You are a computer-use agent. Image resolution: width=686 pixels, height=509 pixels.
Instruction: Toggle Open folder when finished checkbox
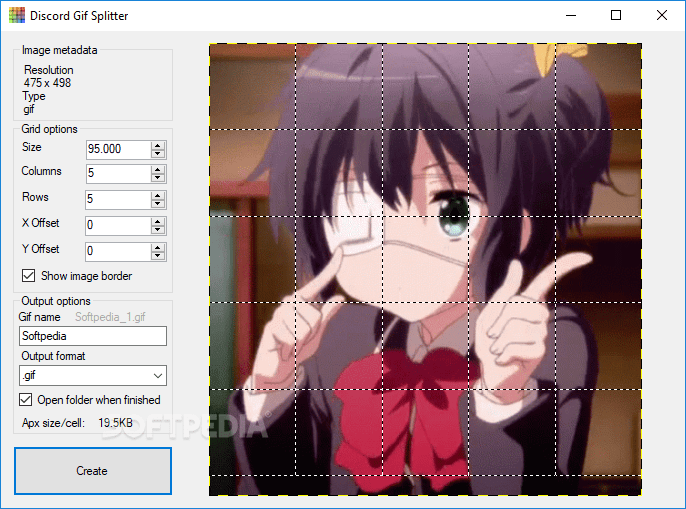click(25, 400)
